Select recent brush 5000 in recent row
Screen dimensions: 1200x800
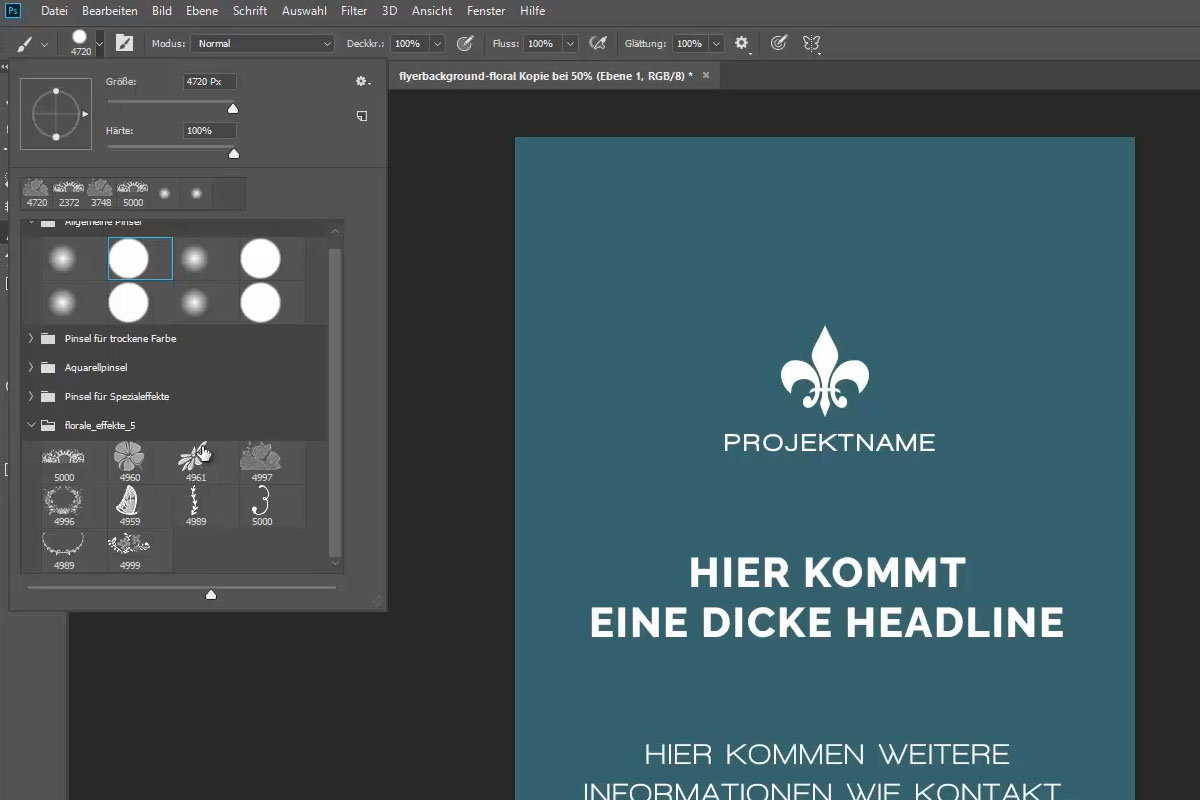(x=133, y=193)
